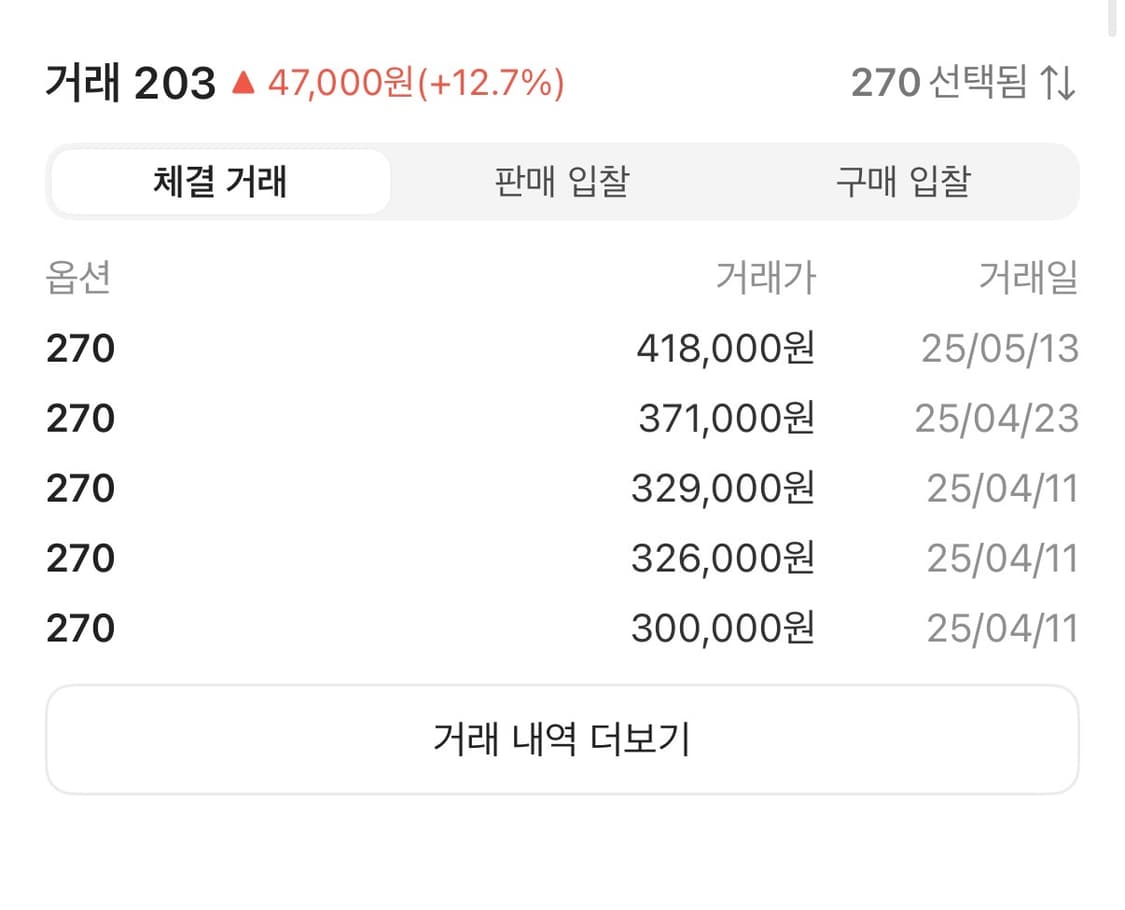Image resolution: width=1125 pixels, height=910 pixels.
Task: Click the size 270 label in first row
Action: (x=79, y=348)
